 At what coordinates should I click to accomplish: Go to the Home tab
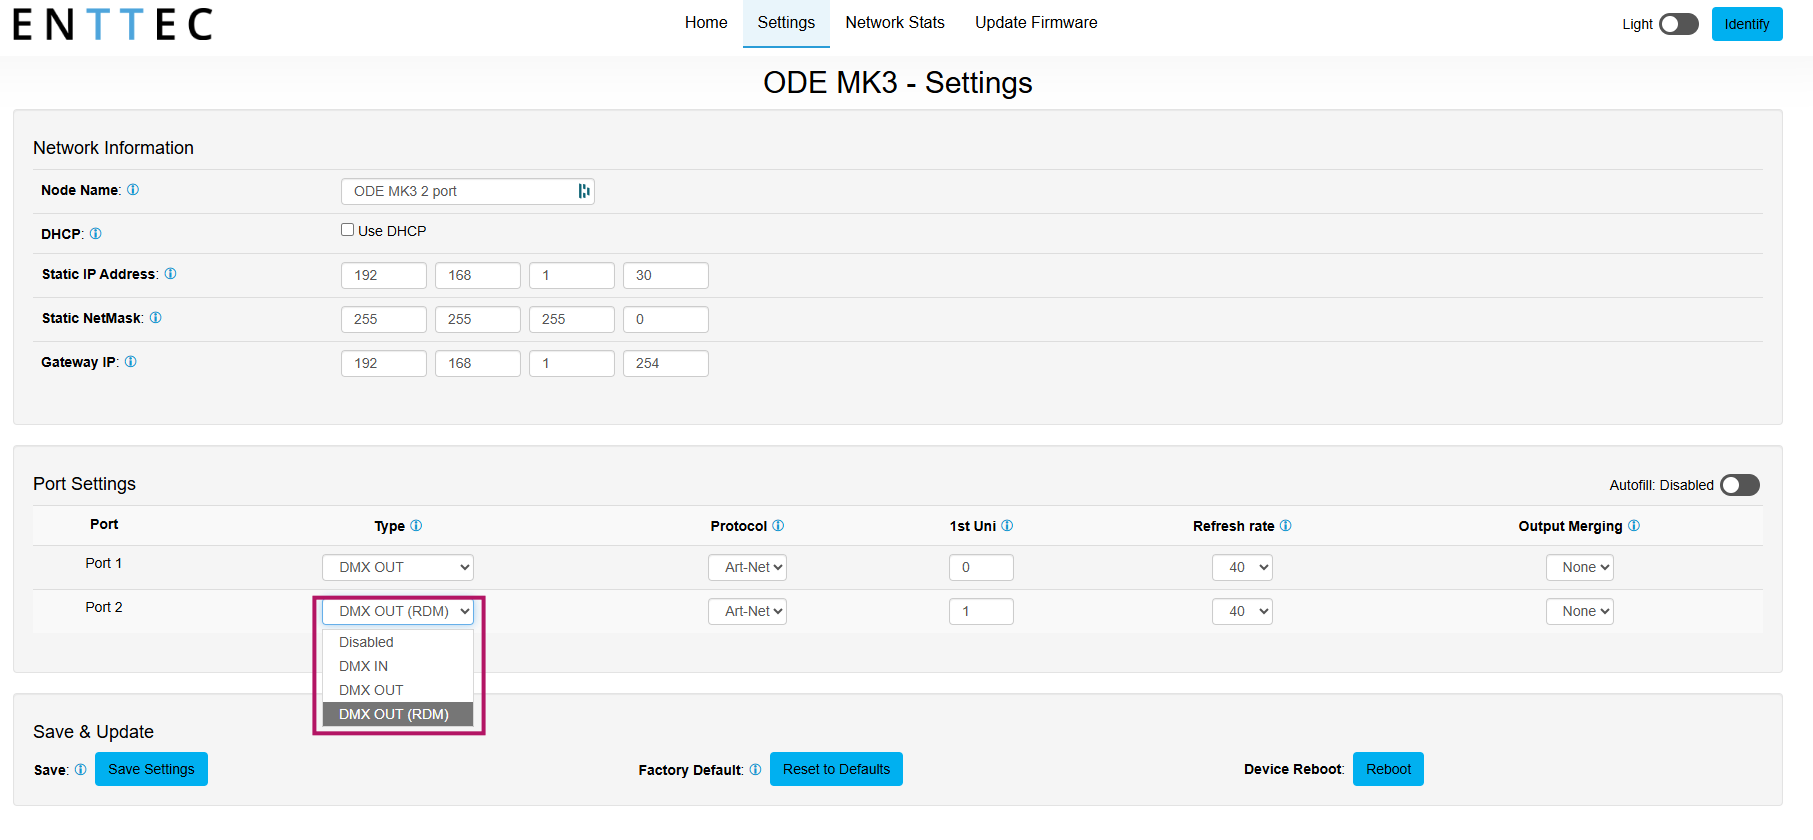(x=706, y=23)
